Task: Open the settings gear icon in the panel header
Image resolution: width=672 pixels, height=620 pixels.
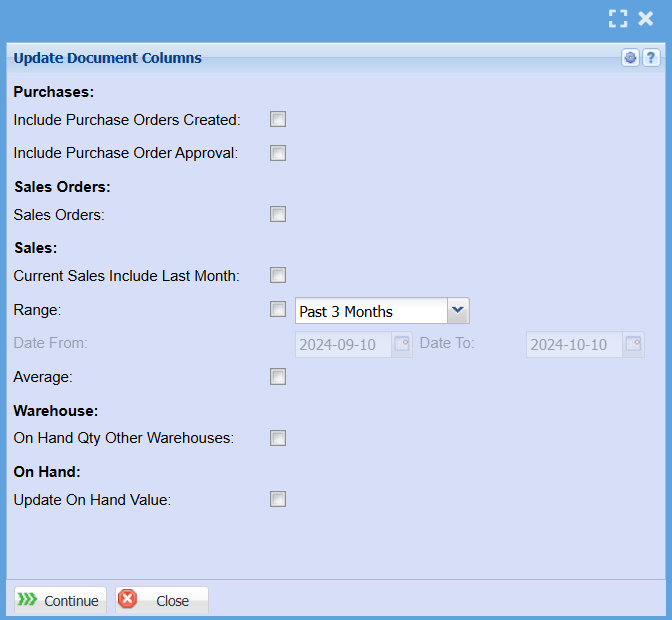Action: point(630,57)
